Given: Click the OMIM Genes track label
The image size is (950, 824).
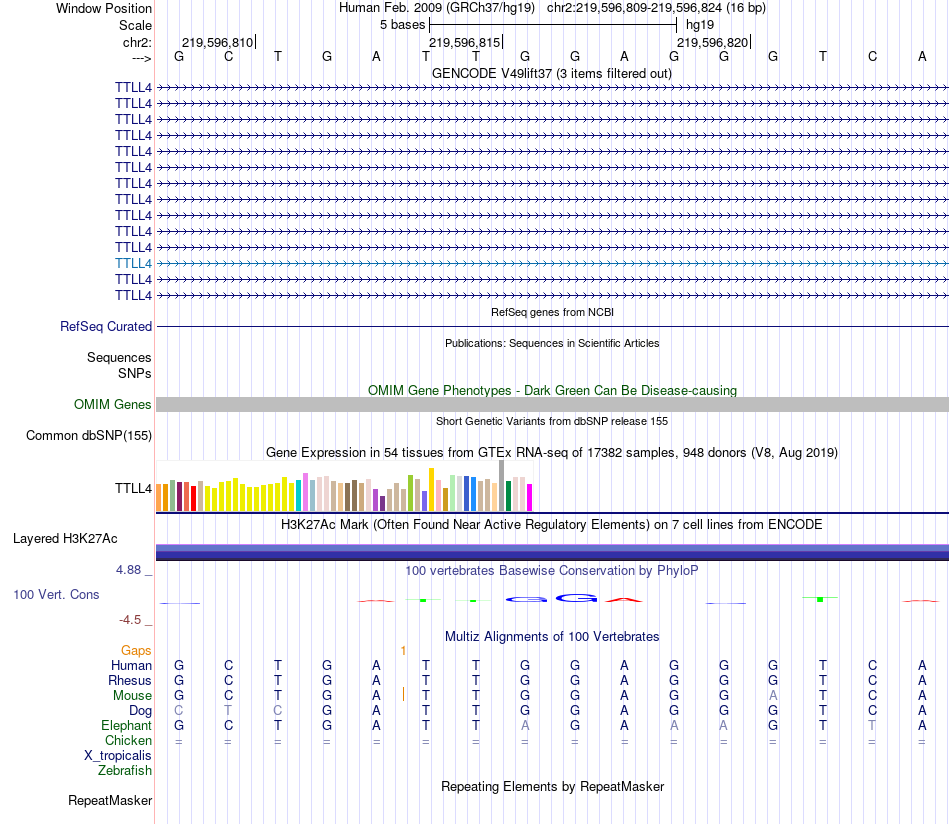Looking at the screenshot, I should tap(113, 405).
